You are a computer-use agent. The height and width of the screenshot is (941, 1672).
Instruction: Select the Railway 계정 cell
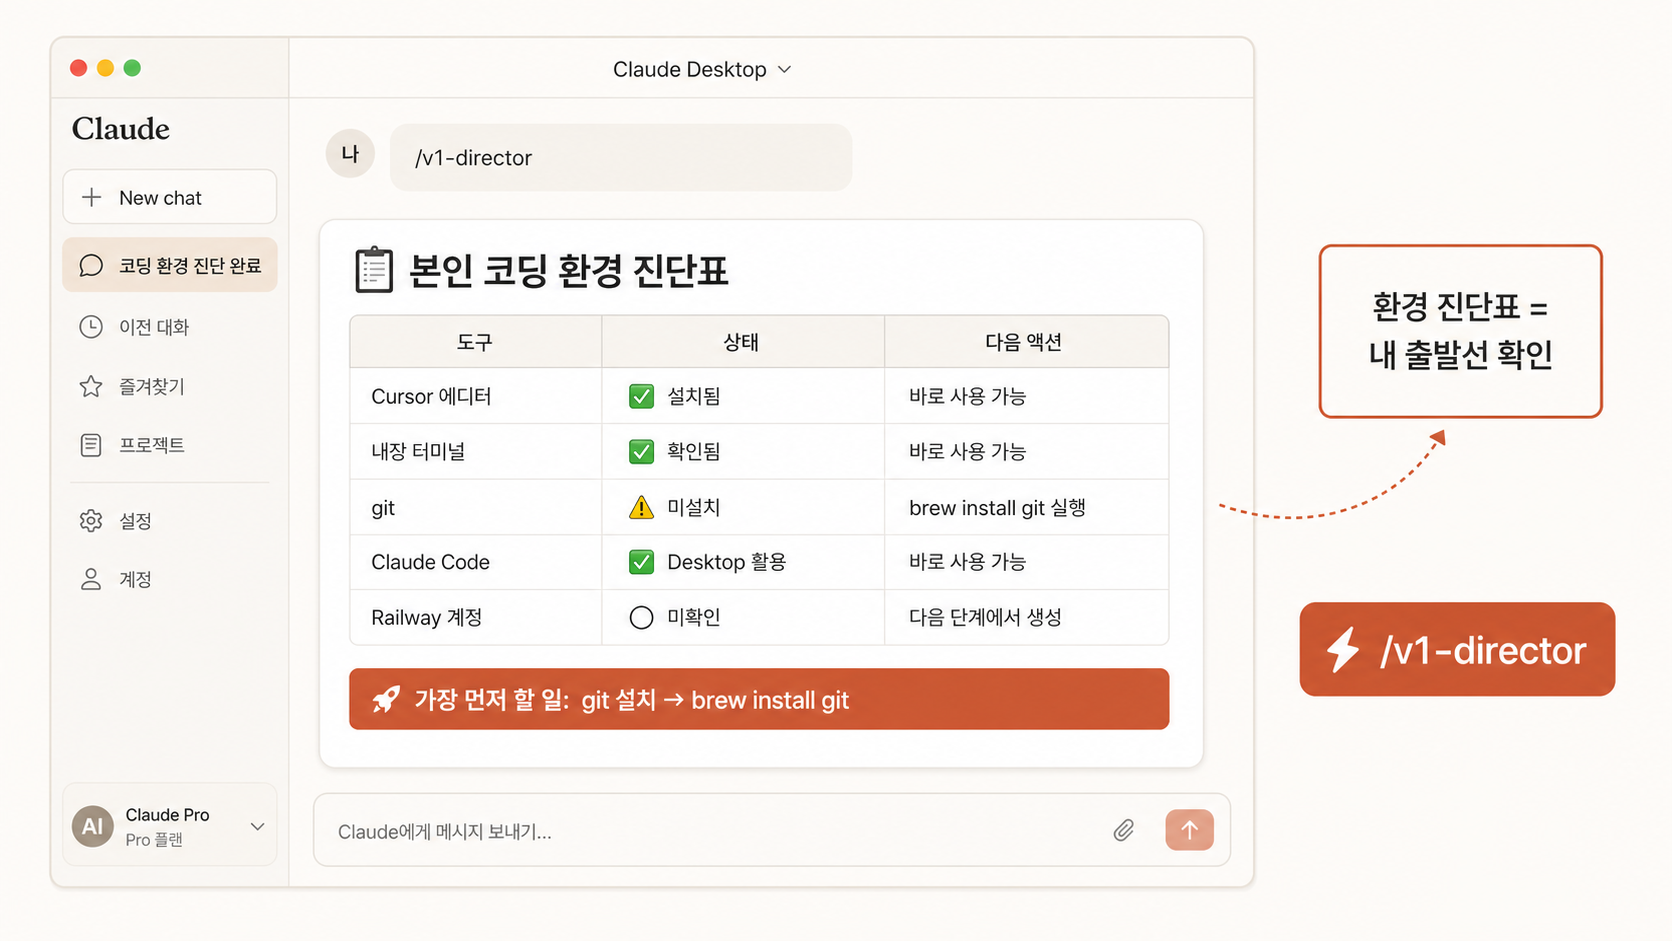pyautogui.click(x=475, y=617)
